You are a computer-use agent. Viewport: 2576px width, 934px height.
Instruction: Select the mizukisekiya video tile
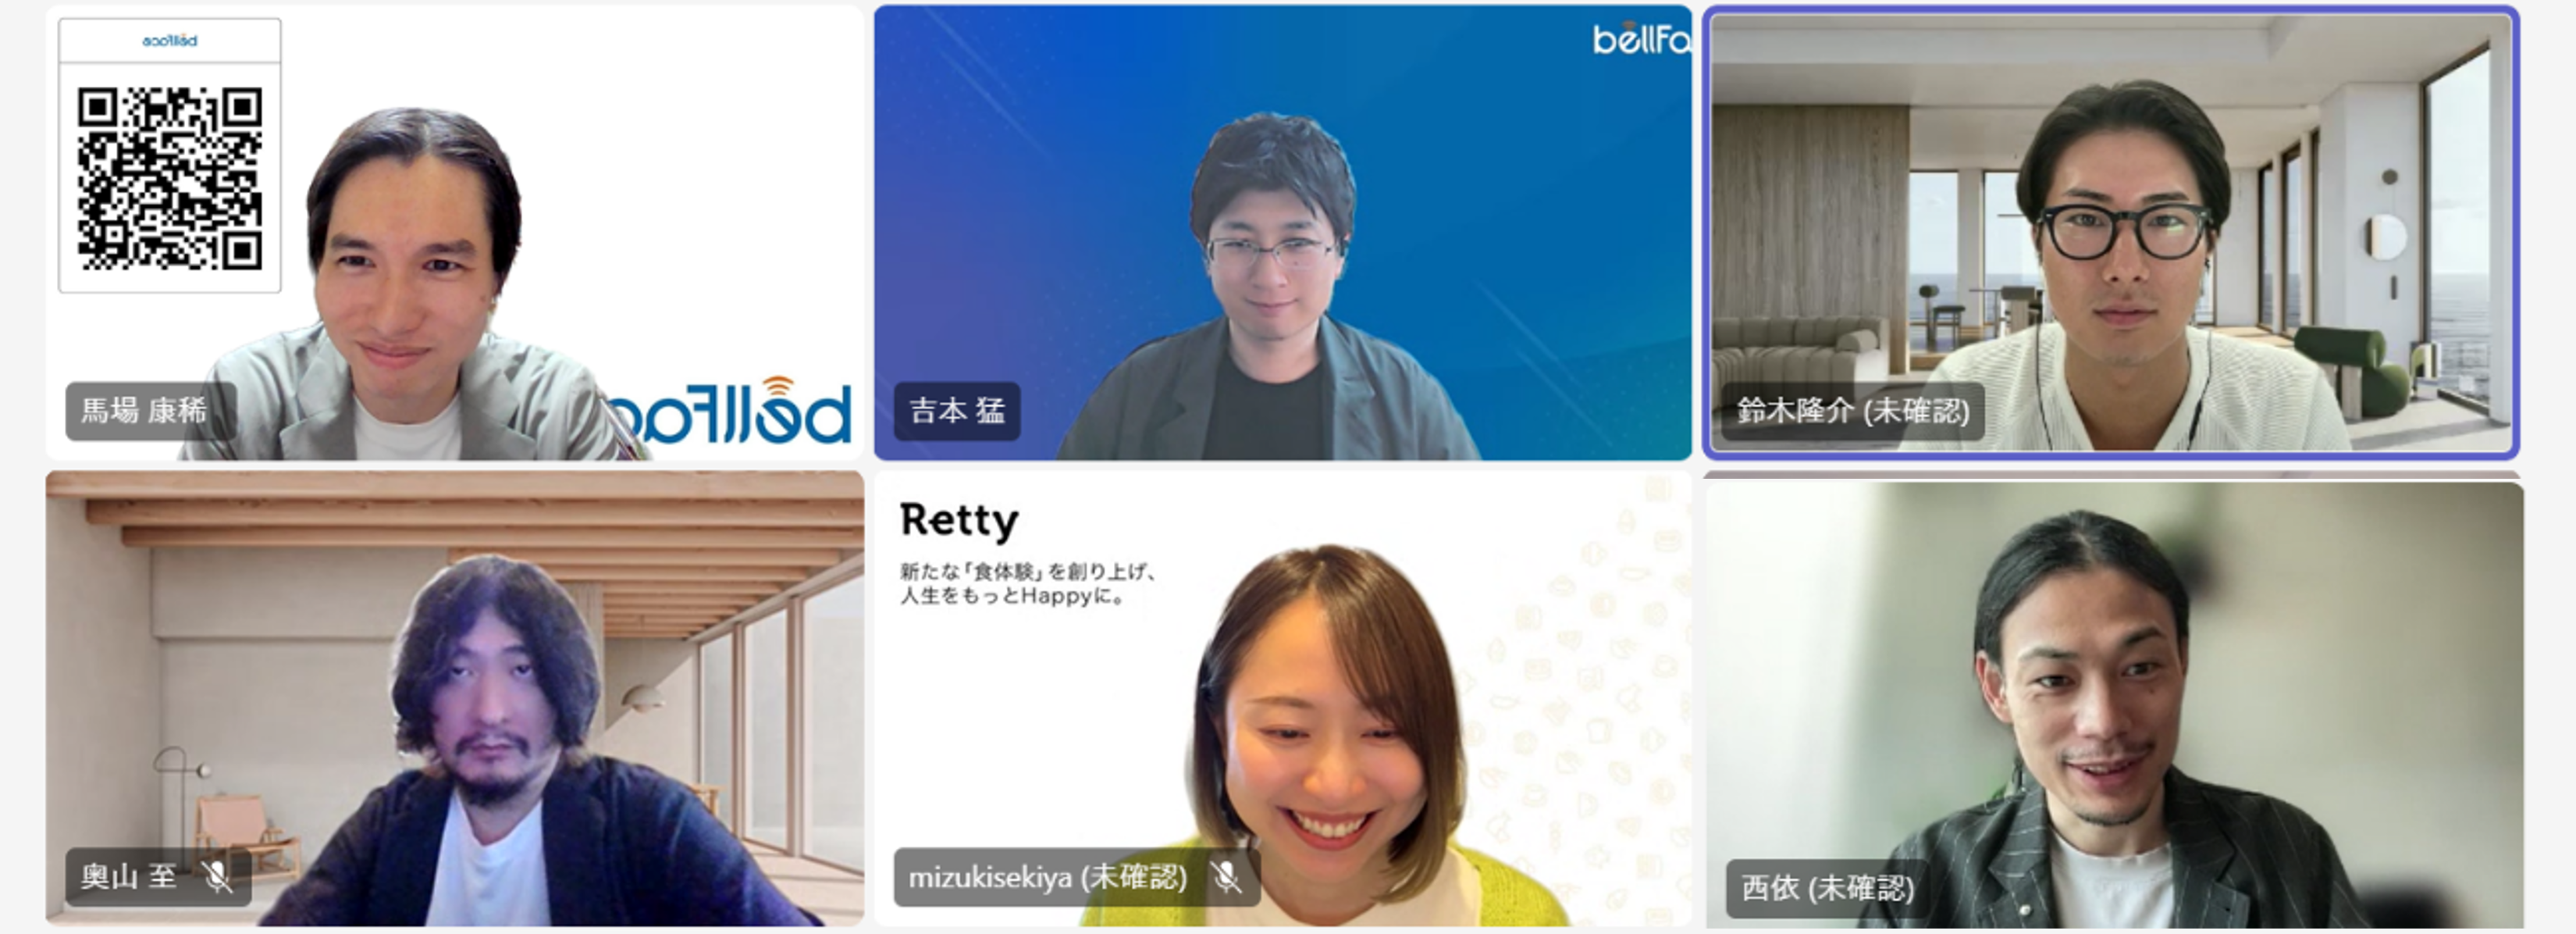[x=1283, y=699]
